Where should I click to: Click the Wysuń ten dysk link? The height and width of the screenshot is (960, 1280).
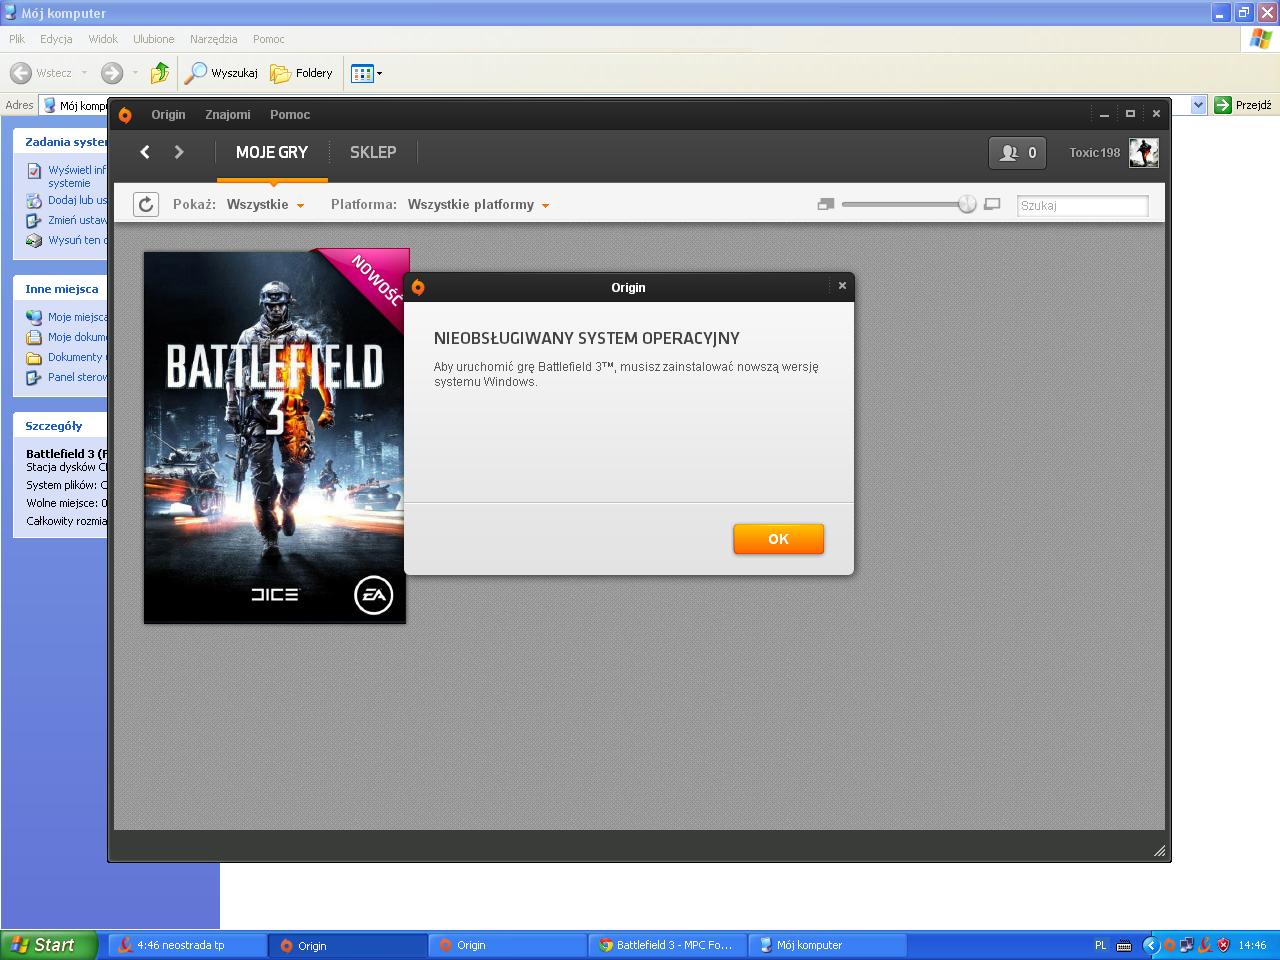click(x=77, y=240)
